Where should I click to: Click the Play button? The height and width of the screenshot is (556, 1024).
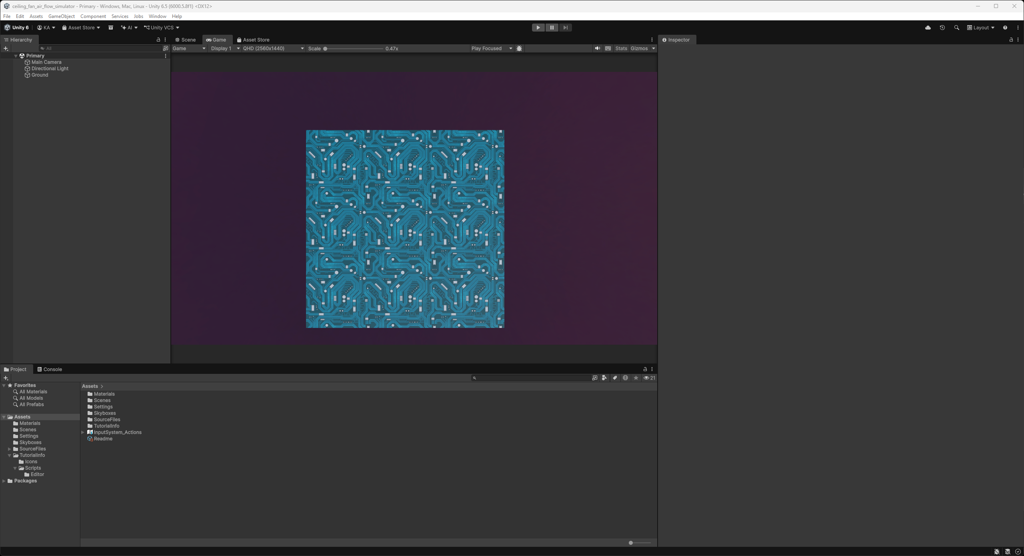[x=537, y=27]
